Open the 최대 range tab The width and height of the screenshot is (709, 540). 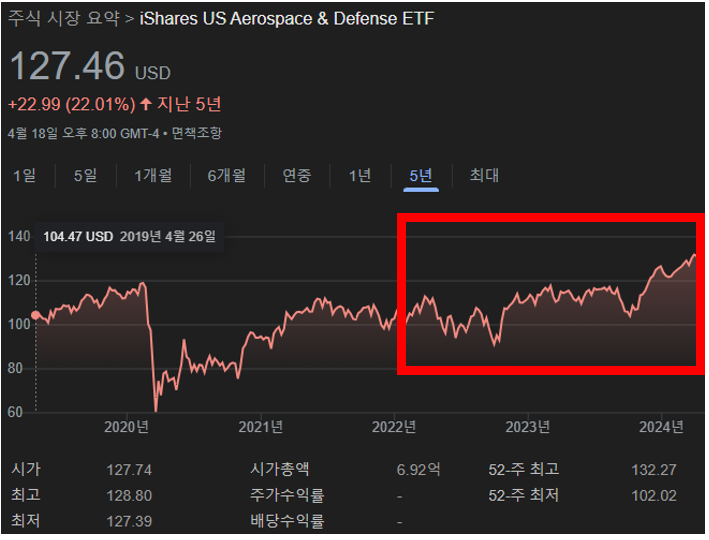[484, 175]
